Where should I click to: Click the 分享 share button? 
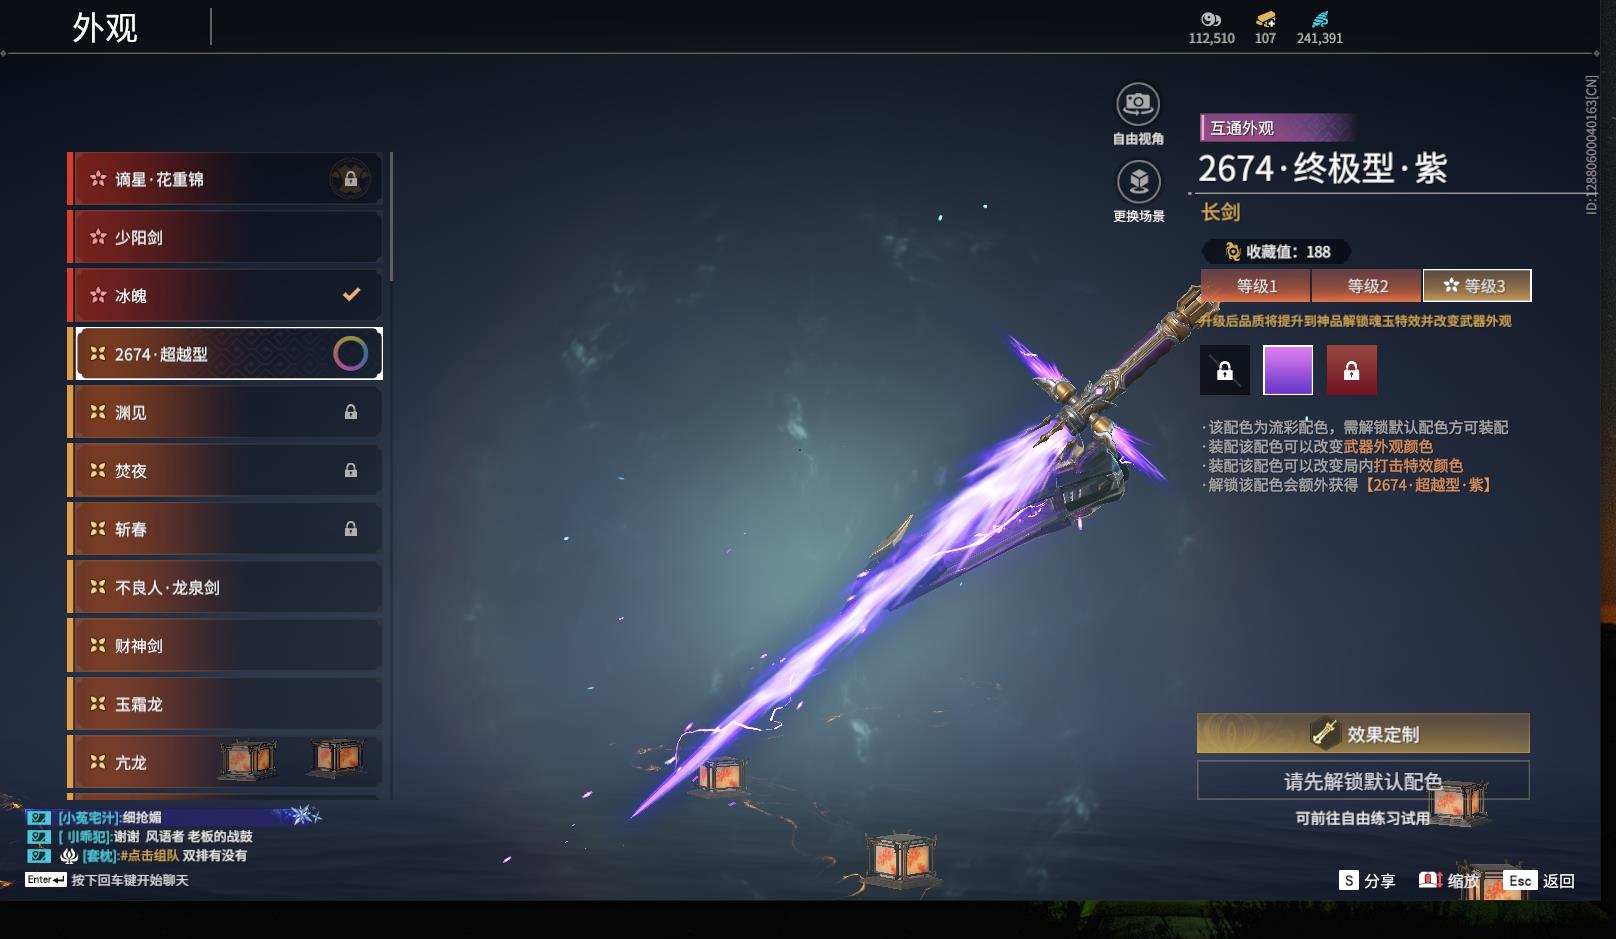coord(1367,881)
